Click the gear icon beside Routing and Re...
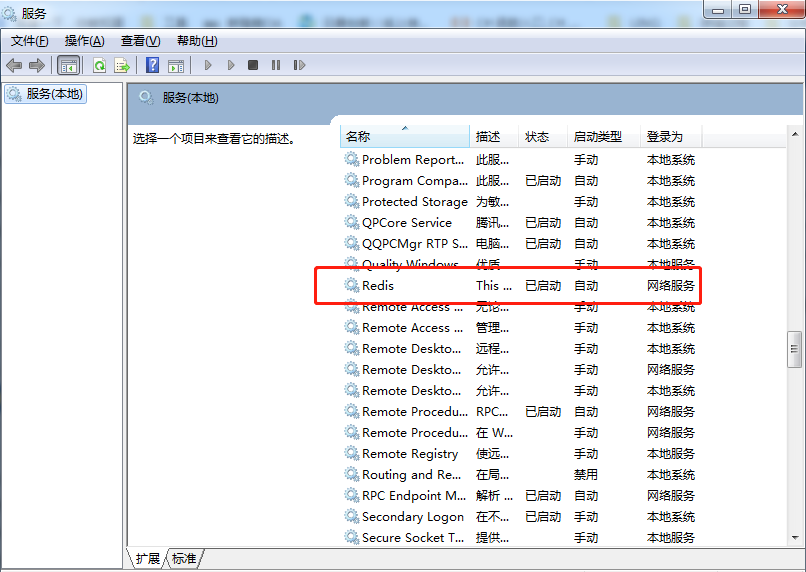 (352, 474)
